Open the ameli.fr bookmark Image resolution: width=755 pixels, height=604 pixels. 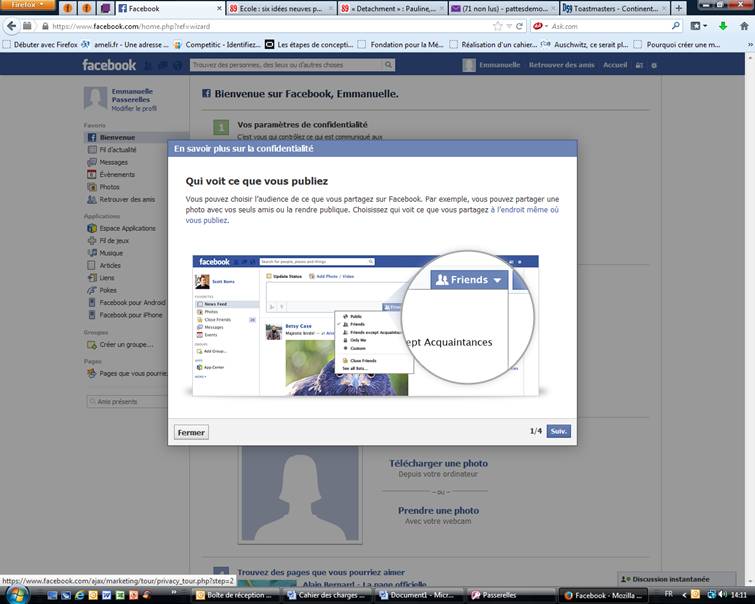[x=125, y=45]
